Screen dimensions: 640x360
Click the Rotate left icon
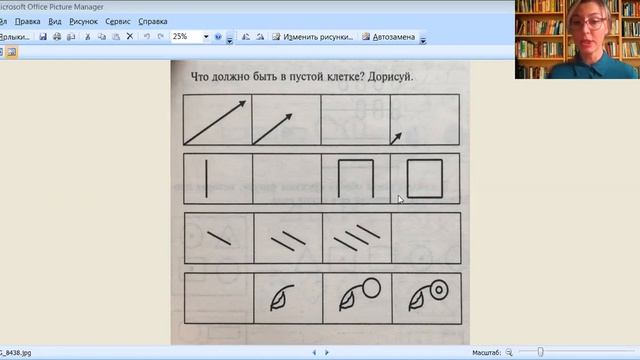click(x=246, y=37)
